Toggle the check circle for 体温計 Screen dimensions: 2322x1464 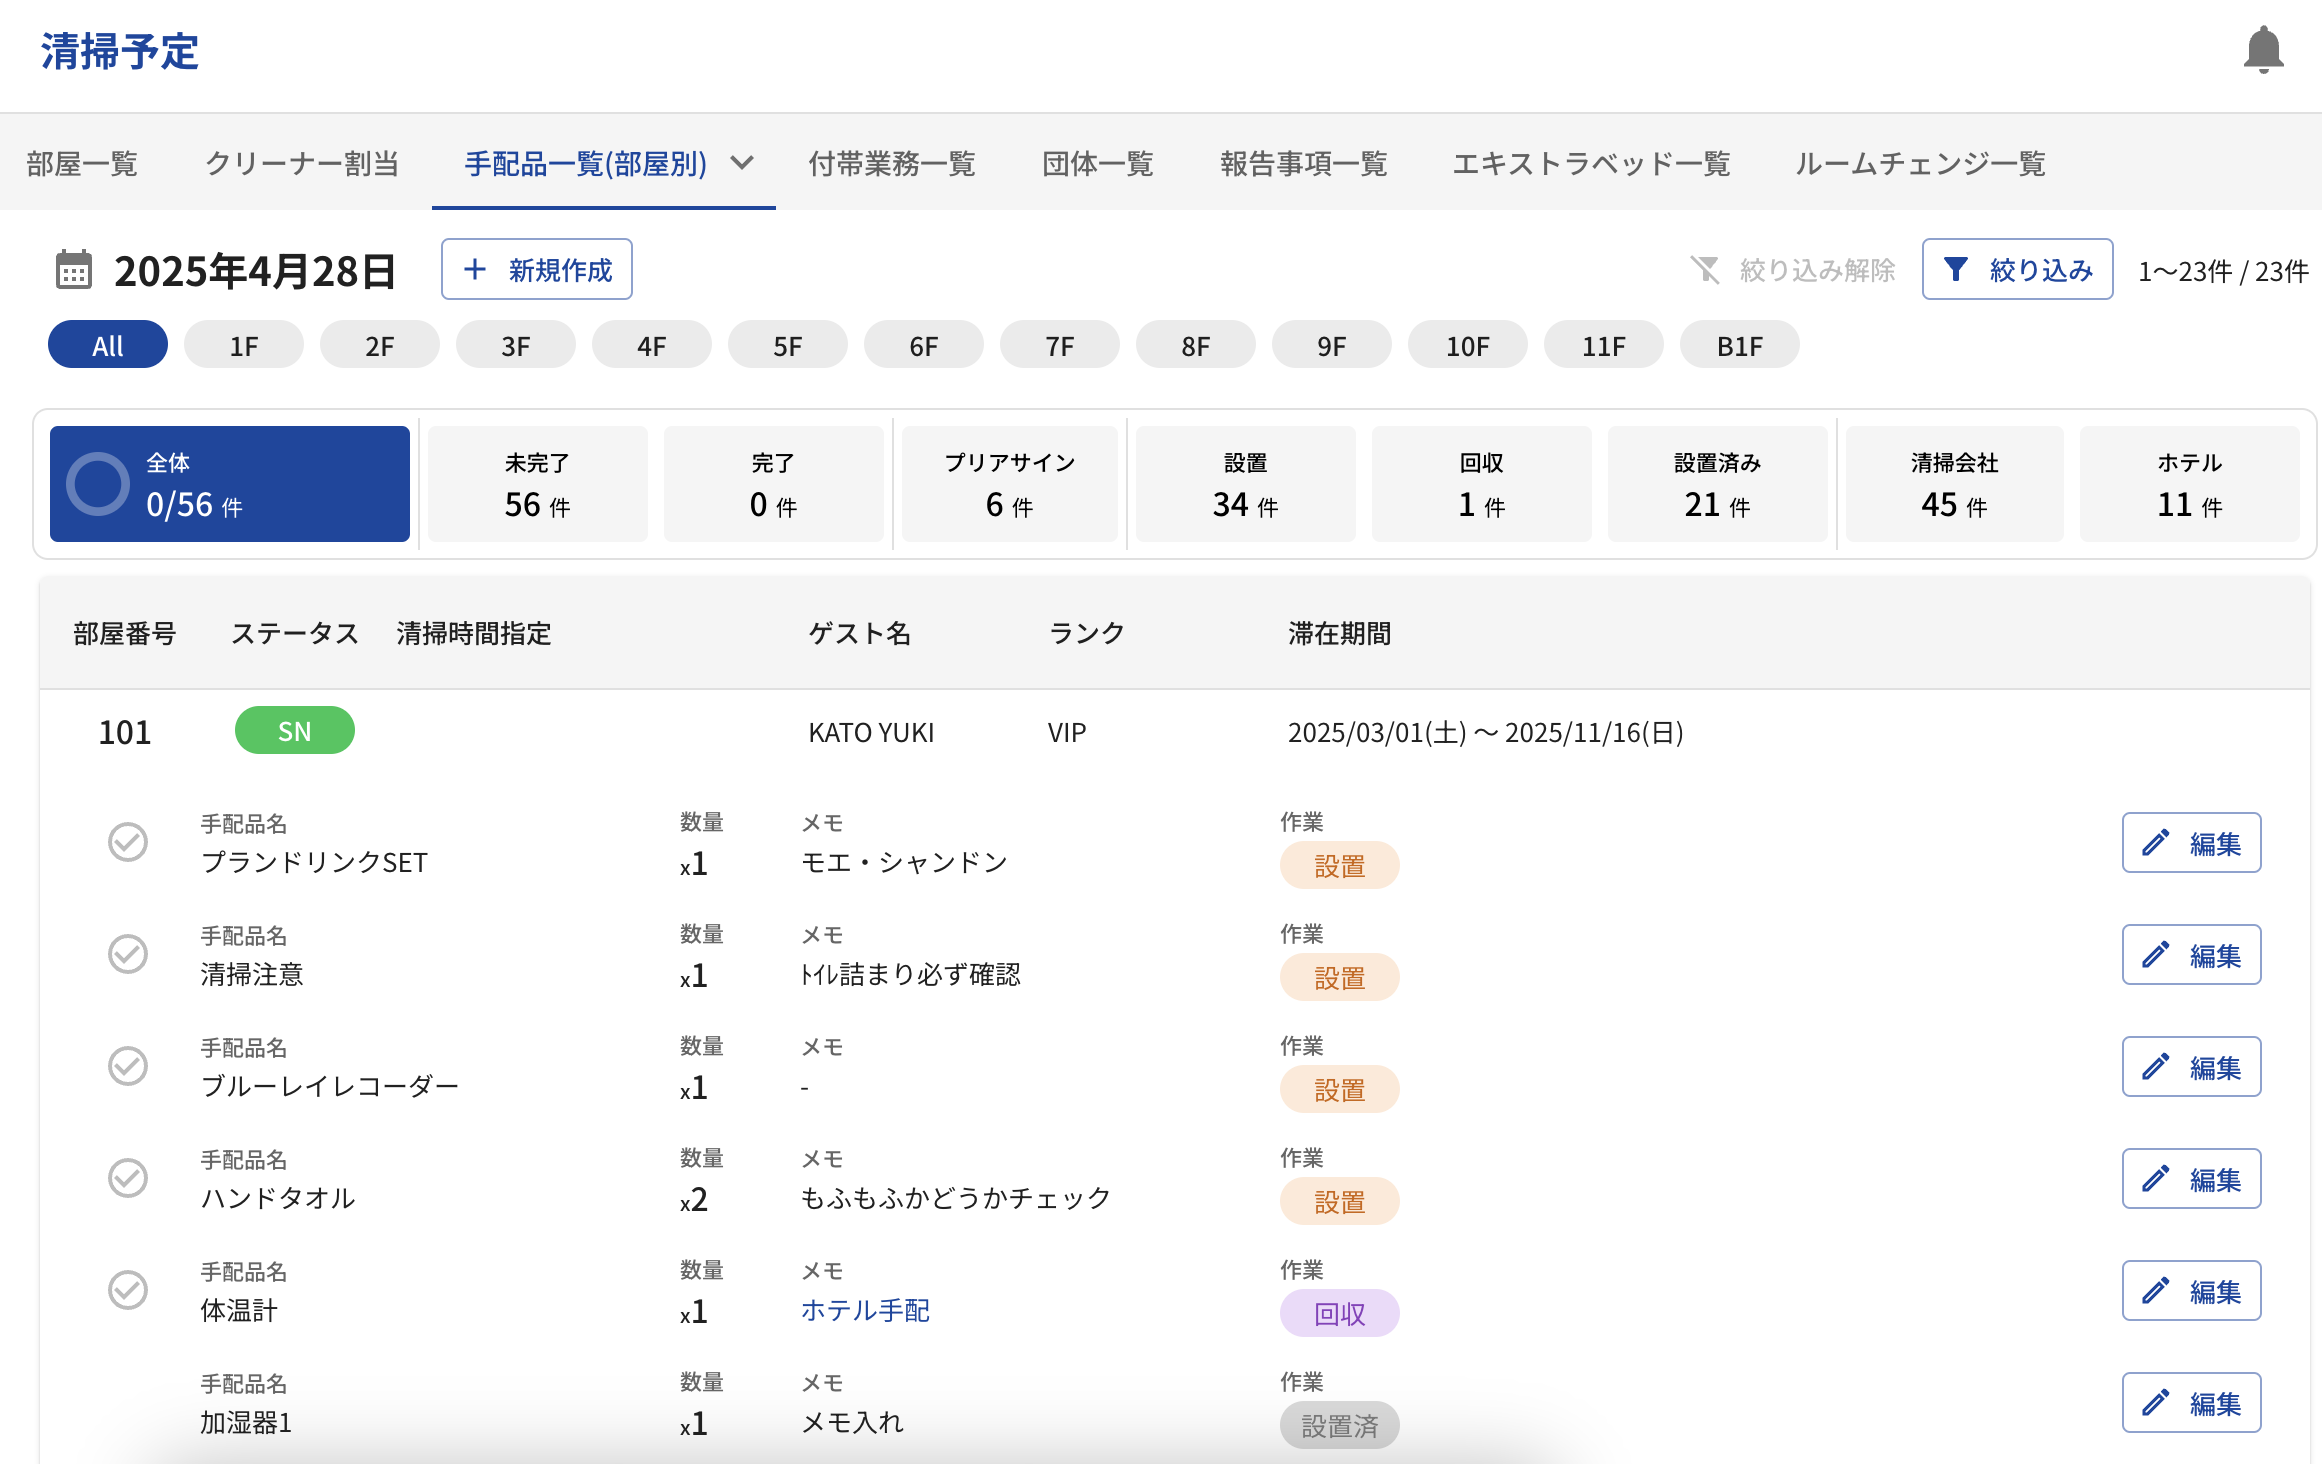pos(128,1290)
